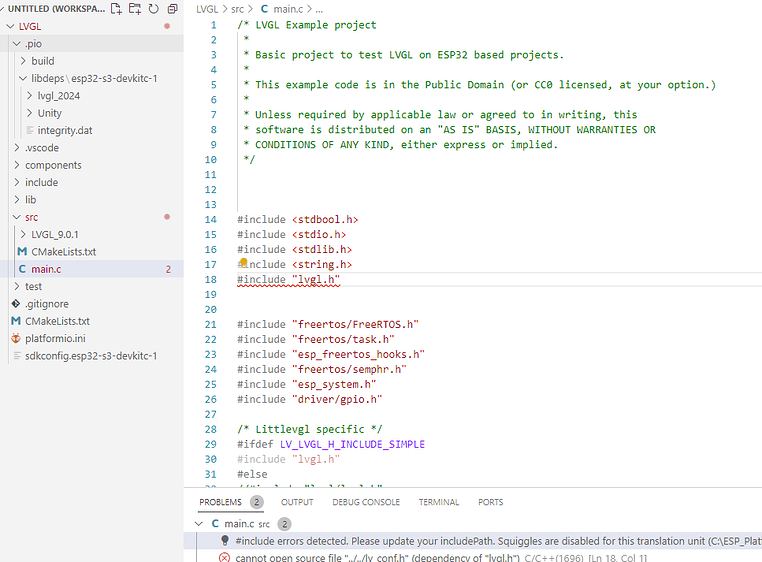Expand the lib folder
The image size is (762, 562).
tap(17, 199)
